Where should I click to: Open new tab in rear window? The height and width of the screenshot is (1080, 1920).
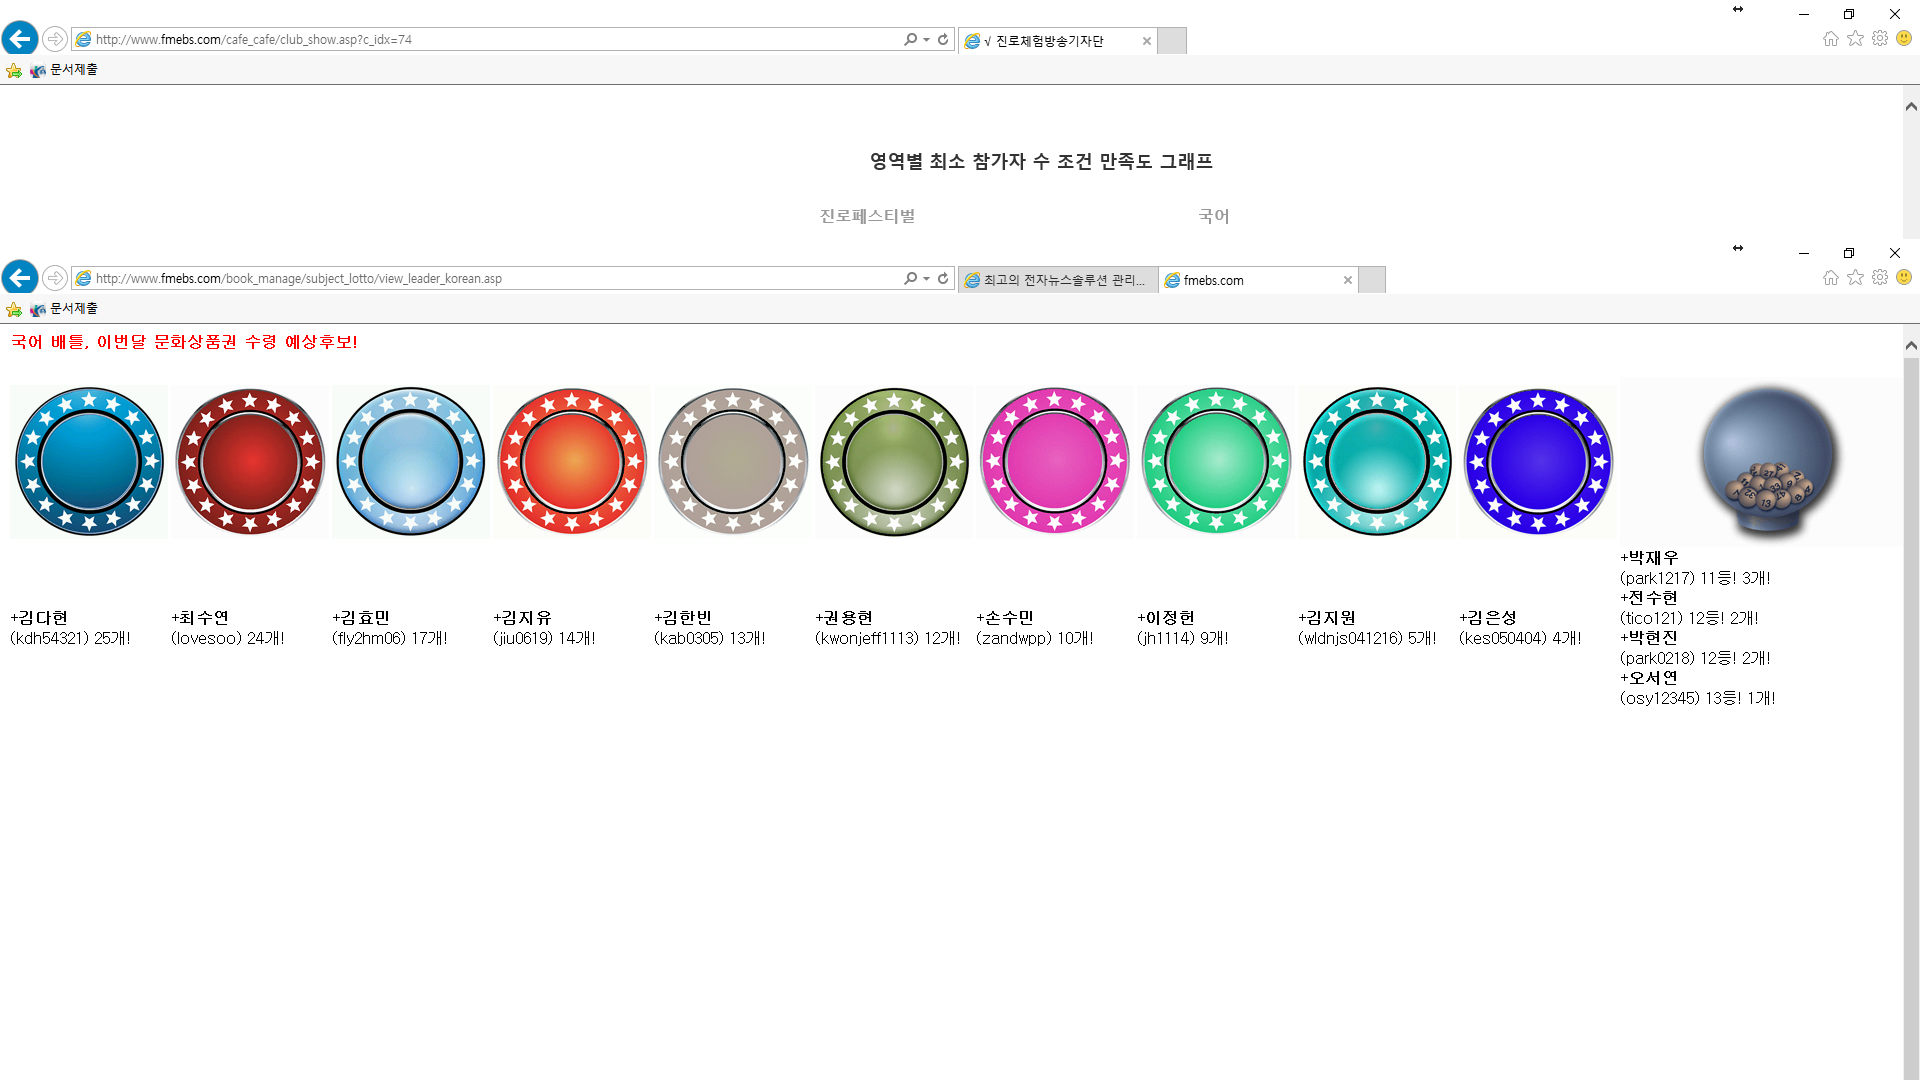tap(1172, 41)
